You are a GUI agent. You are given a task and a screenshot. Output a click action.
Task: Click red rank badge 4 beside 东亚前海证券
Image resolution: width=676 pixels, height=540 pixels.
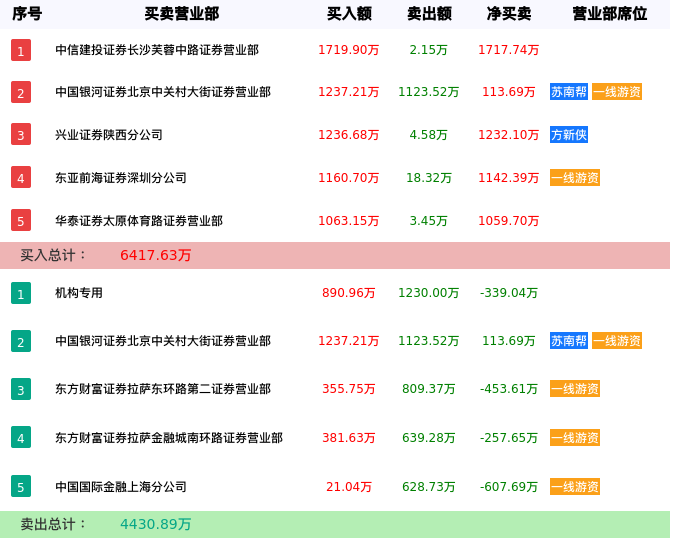coord(21,178)
